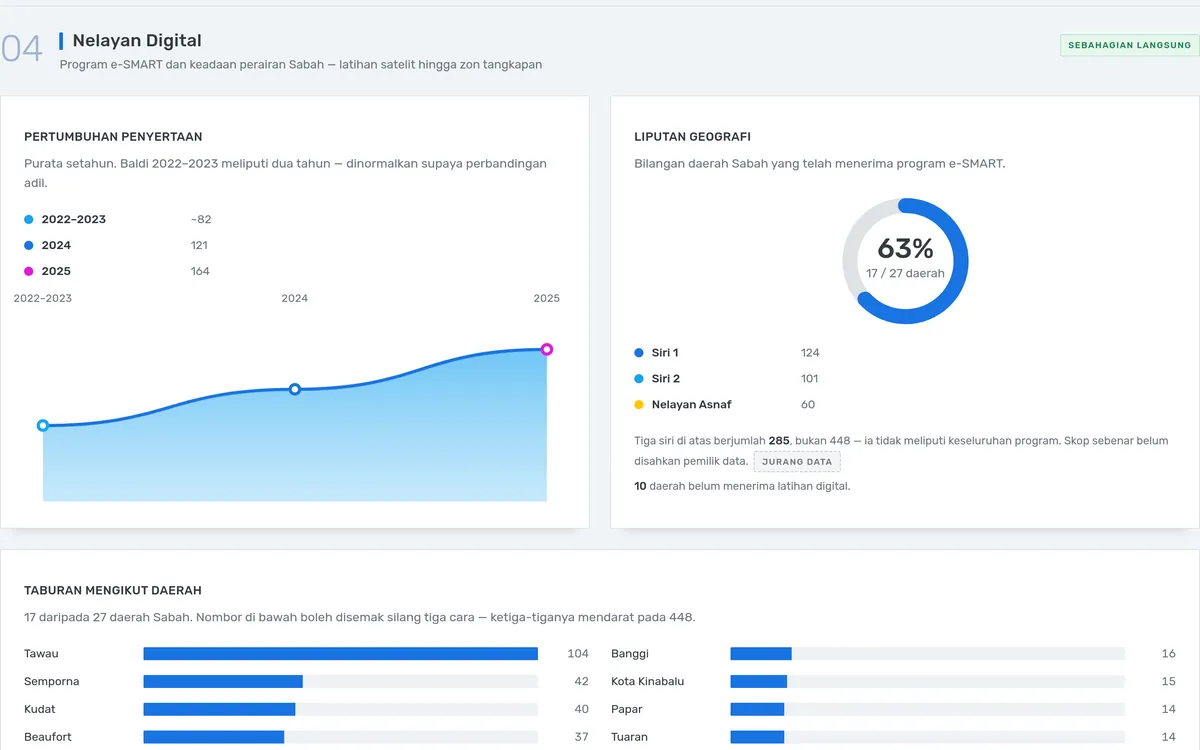Click the Tawau district label
Screen dimensions: 1200x750
41,654
